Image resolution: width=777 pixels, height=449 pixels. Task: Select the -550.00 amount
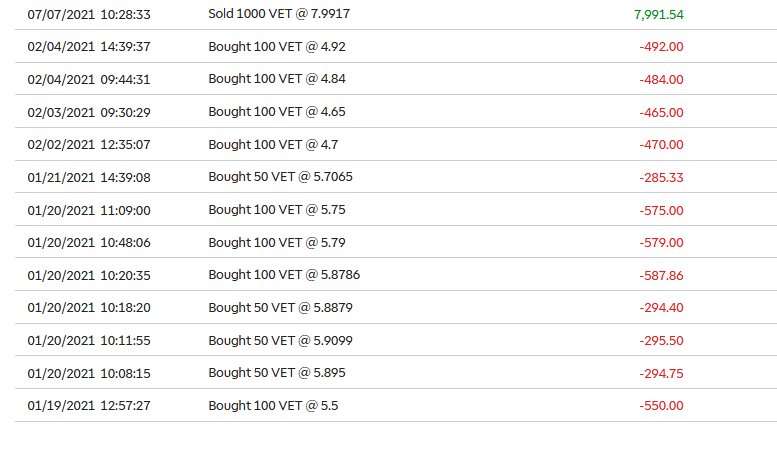point(661,405)
